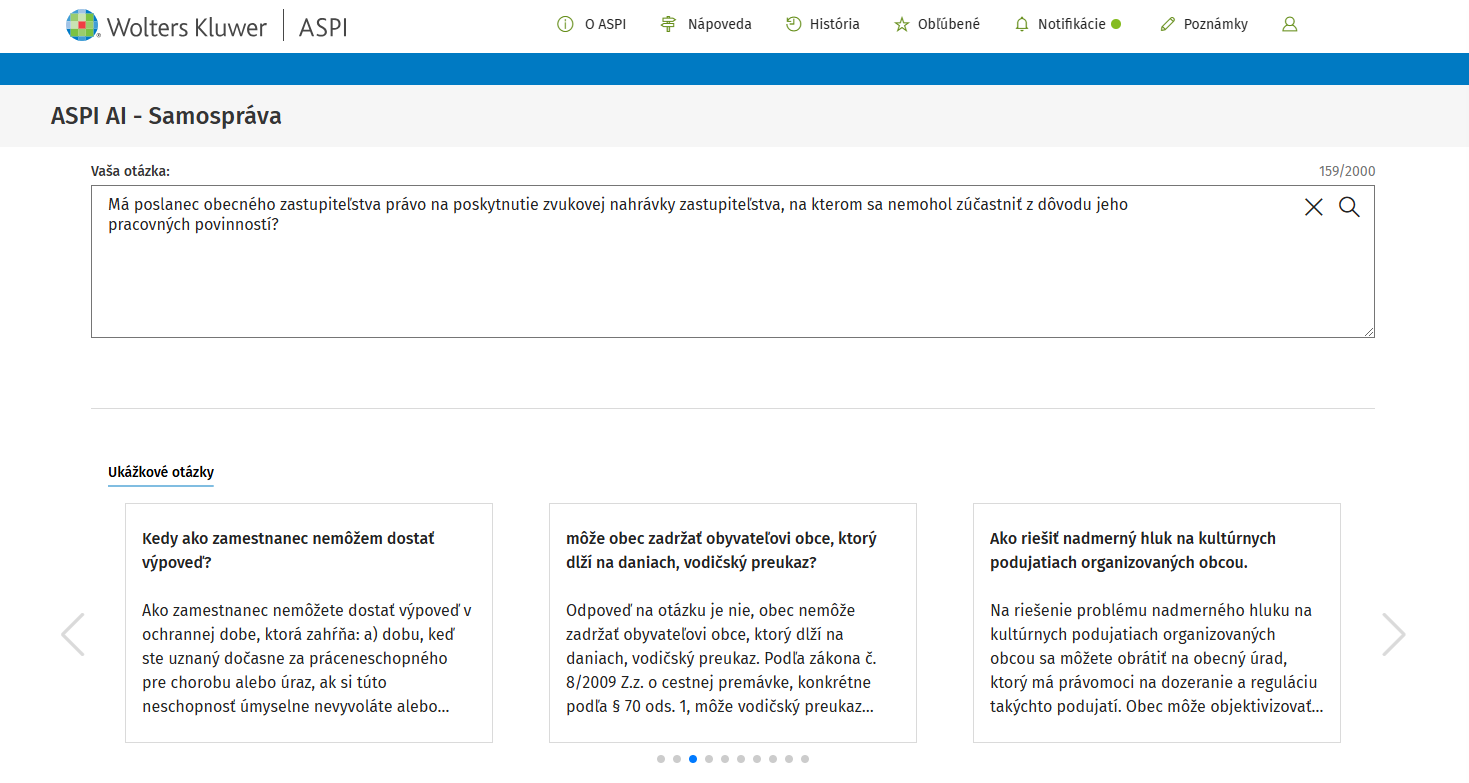Image resolution: width=1469 pixels, height=783 pixels.
Task: Open Nápoveda help section
Action: click(706, 24)
